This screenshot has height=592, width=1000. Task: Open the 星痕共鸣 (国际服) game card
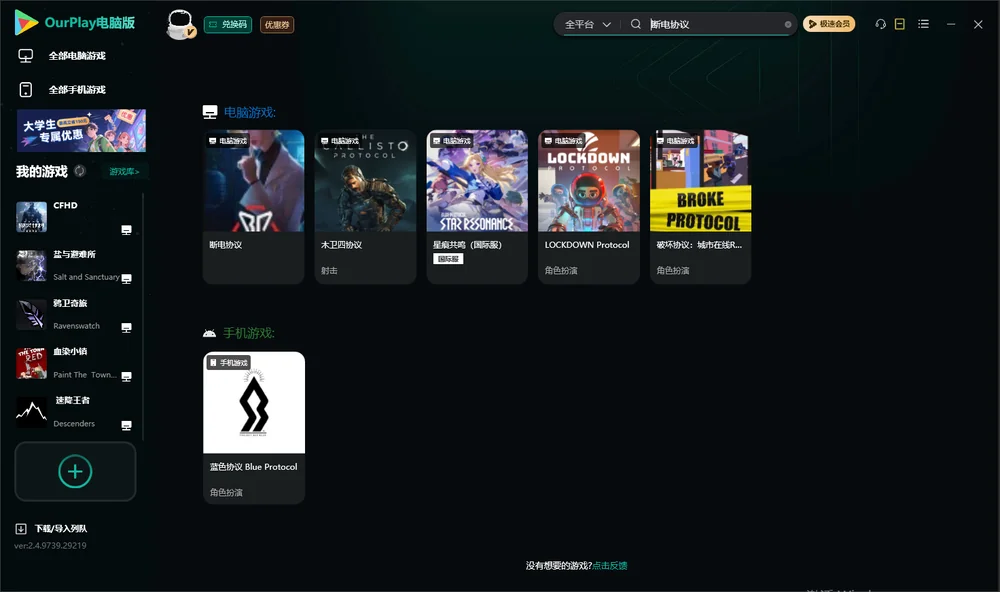coord(477,207)
